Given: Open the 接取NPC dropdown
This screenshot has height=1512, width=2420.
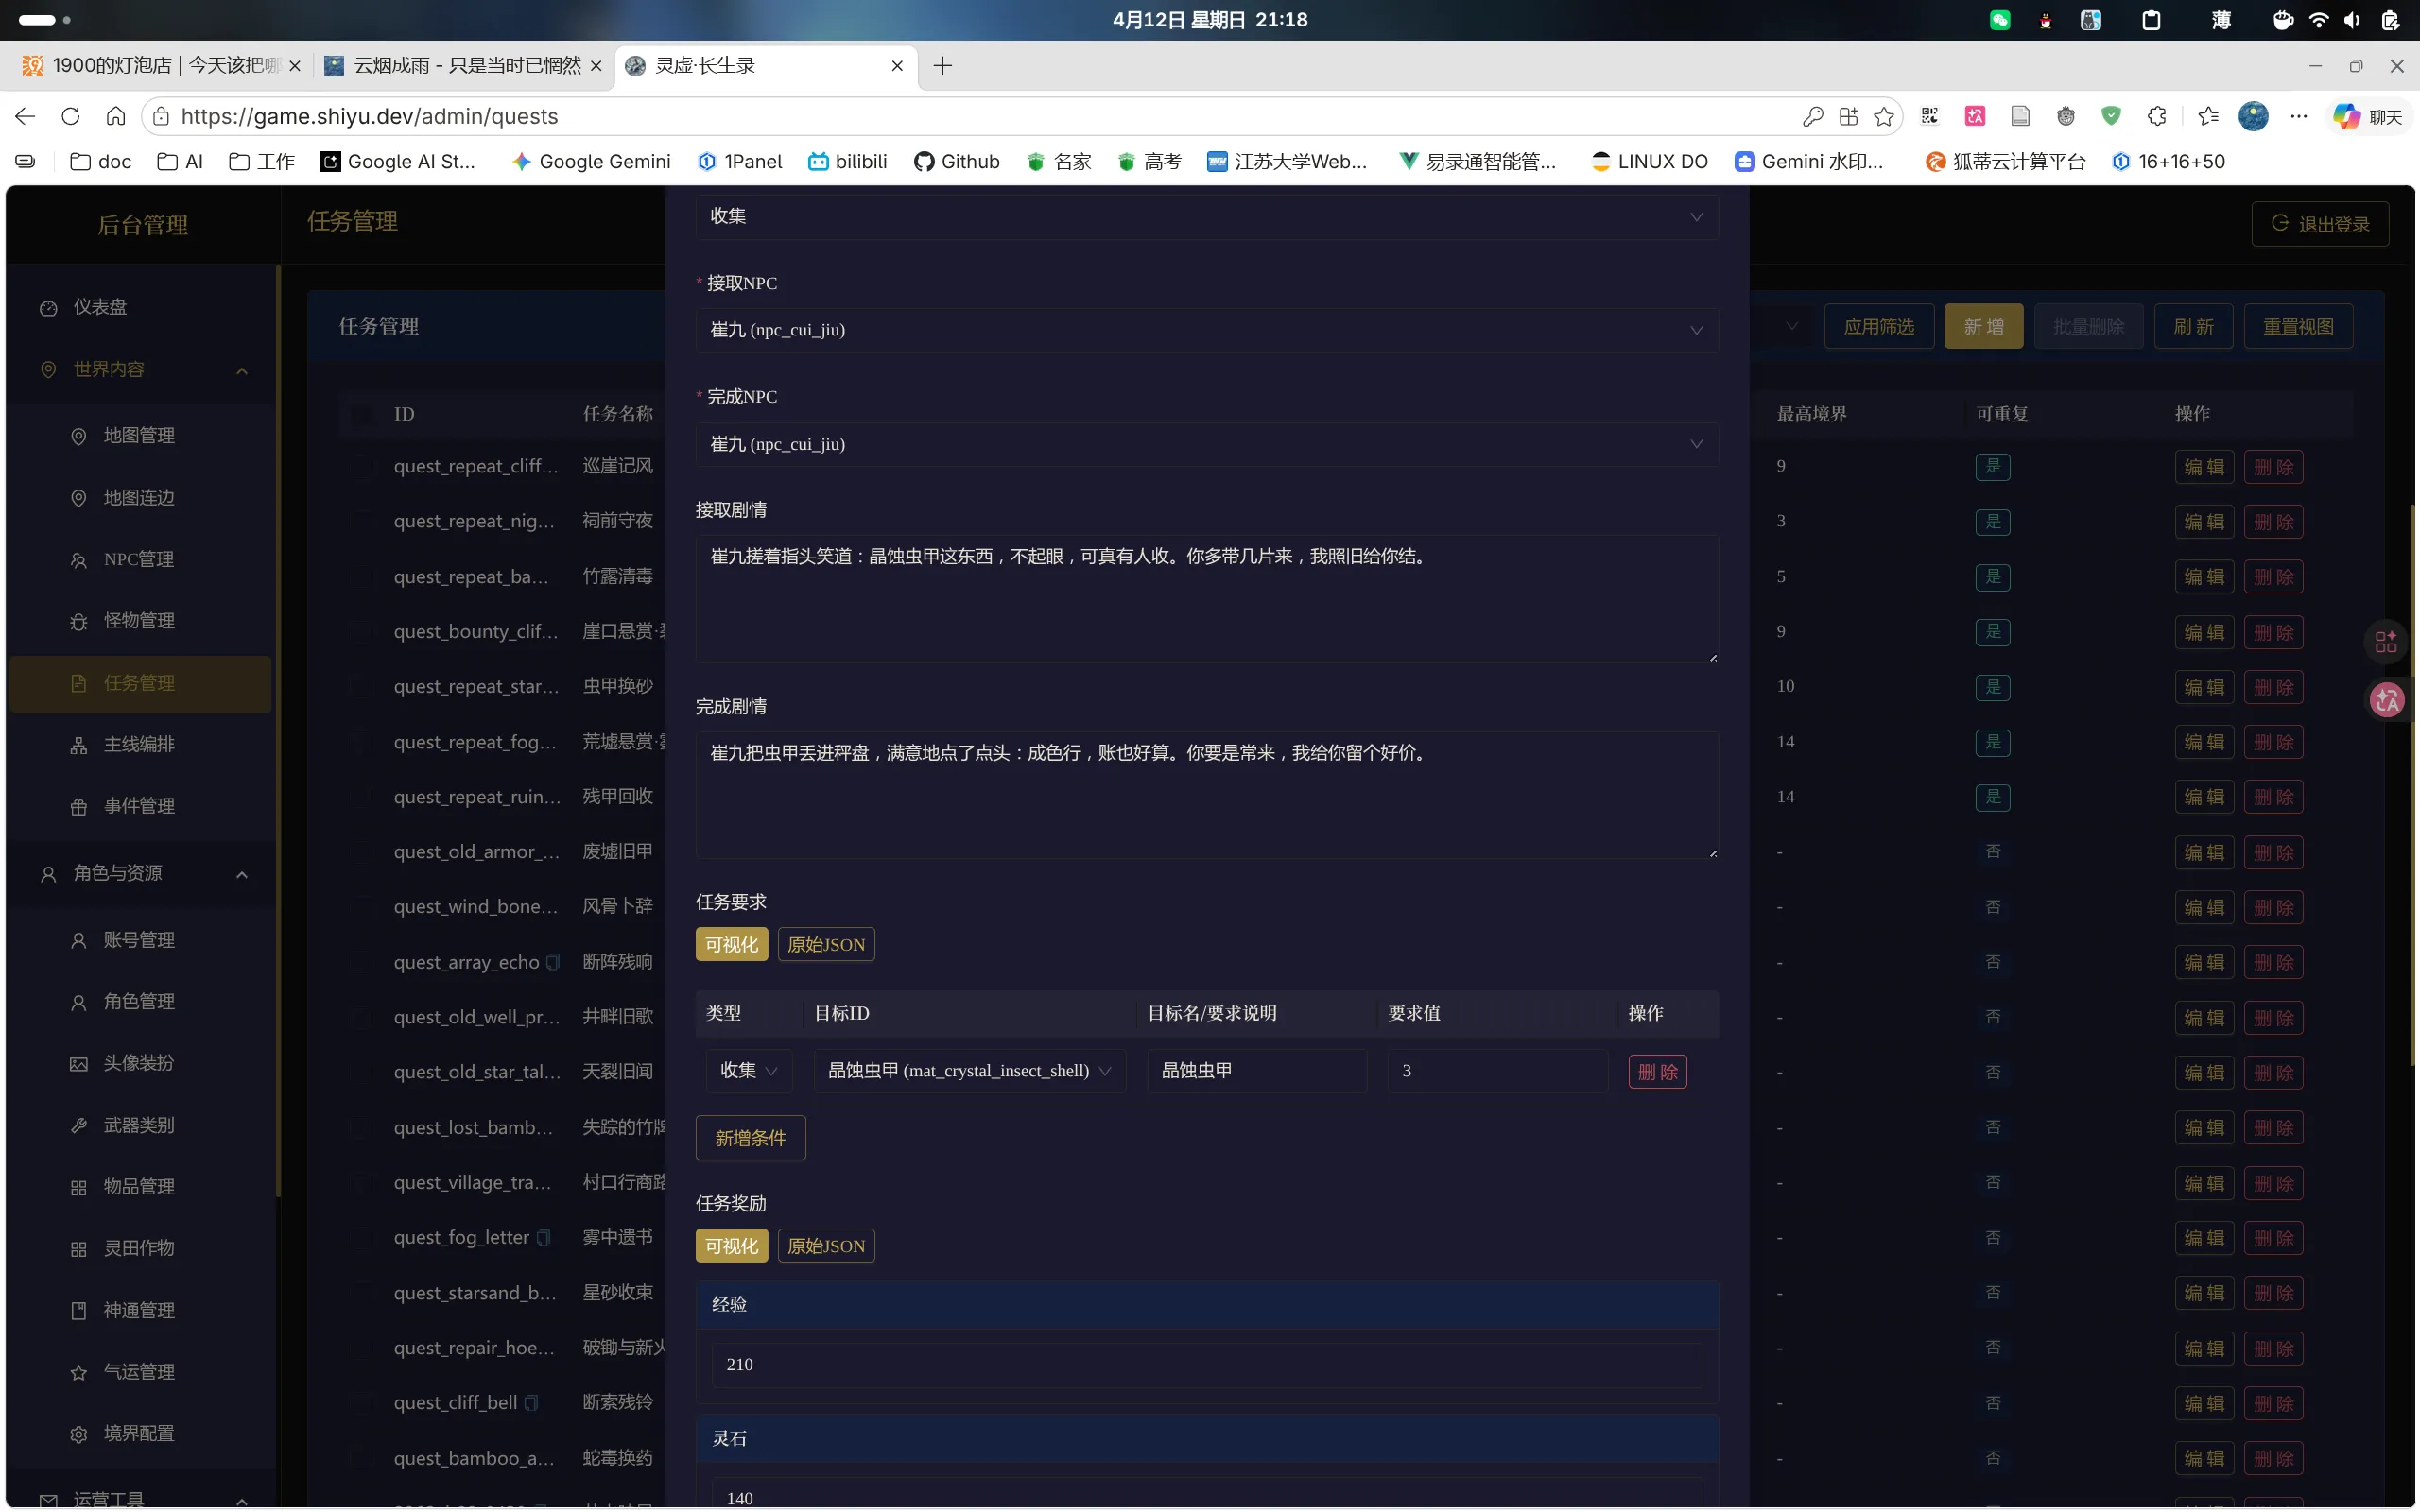Looking at the screenshot, I should coord(1206,330).
